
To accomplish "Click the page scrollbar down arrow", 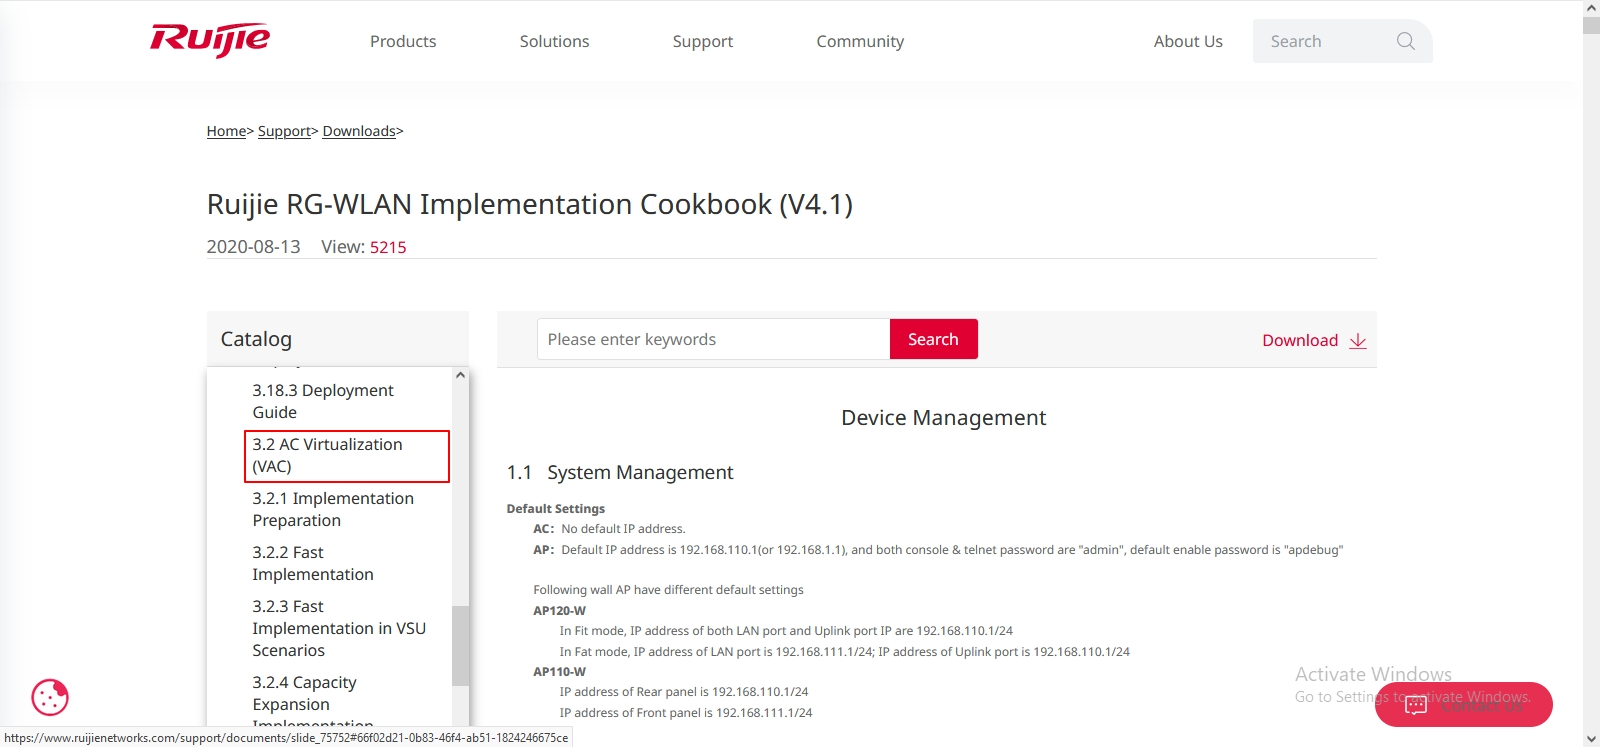I will [1591, 739].
